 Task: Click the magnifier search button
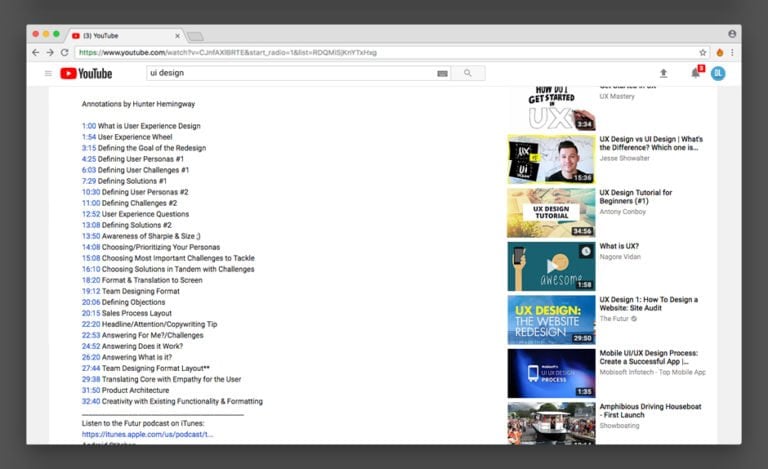pyautogui.click(x=468, y=73)
